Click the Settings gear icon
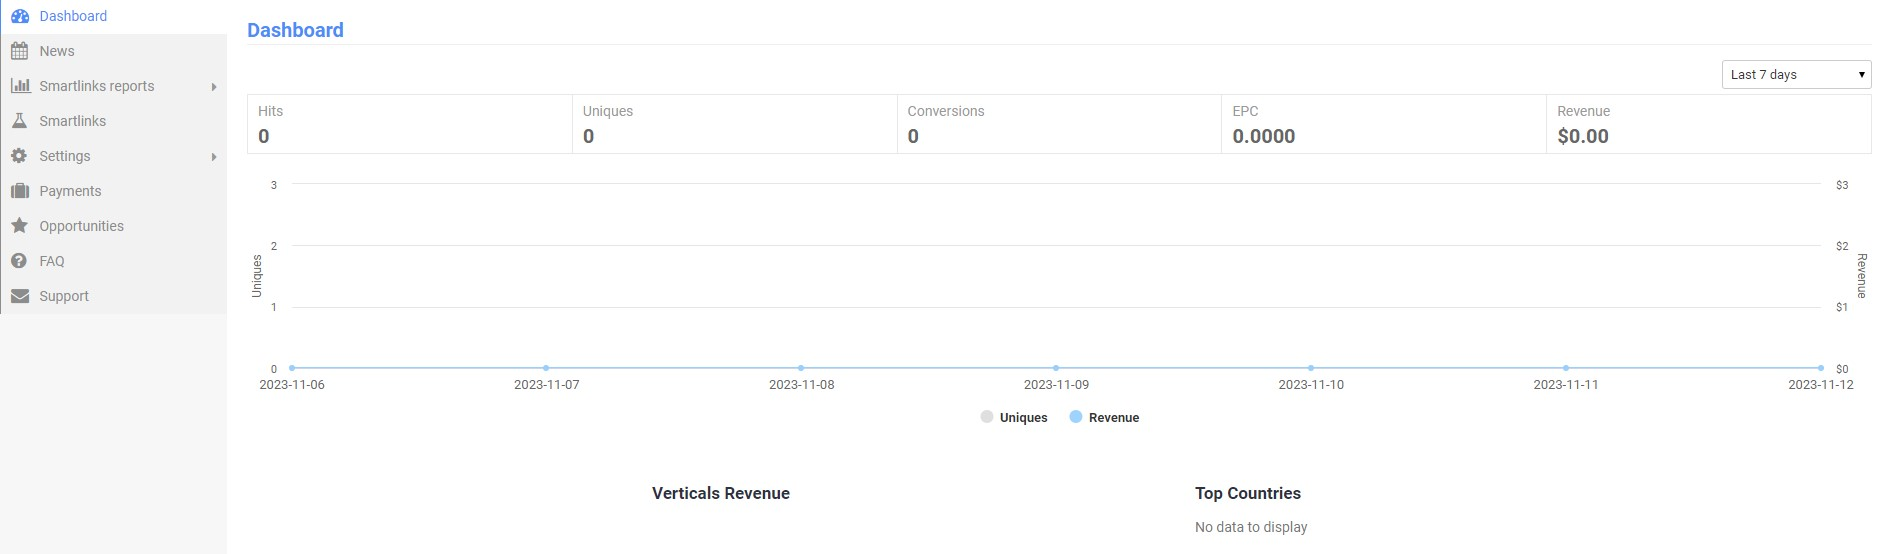This screenshot has height=554, width=1886. pos(19,156)
